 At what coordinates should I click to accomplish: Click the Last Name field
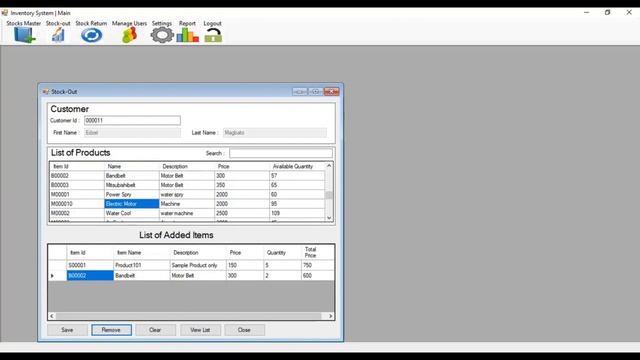tap(275, 133)
